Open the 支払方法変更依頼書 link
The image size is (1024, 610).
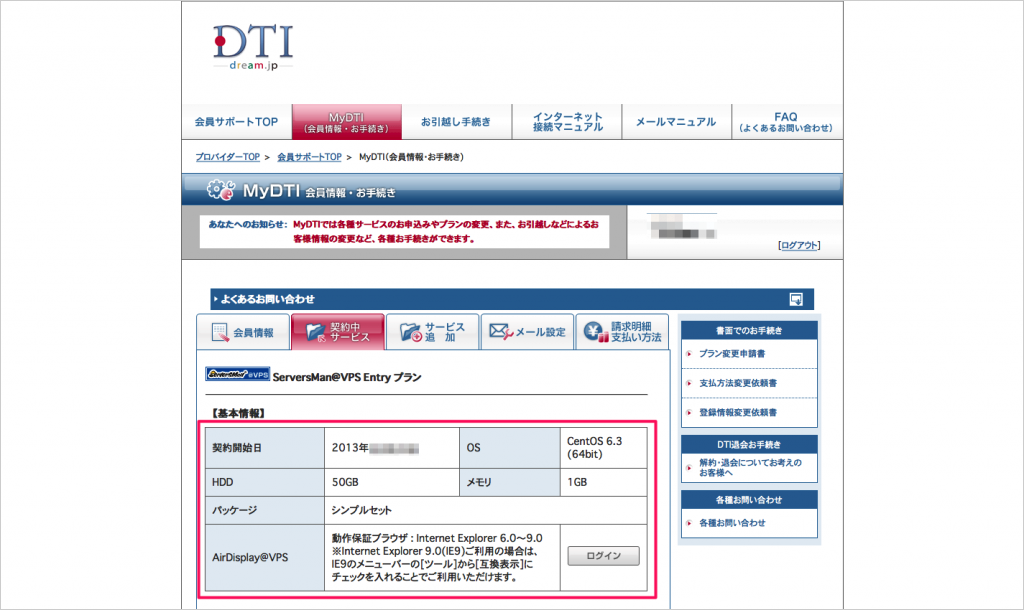(x=738, y=383)
